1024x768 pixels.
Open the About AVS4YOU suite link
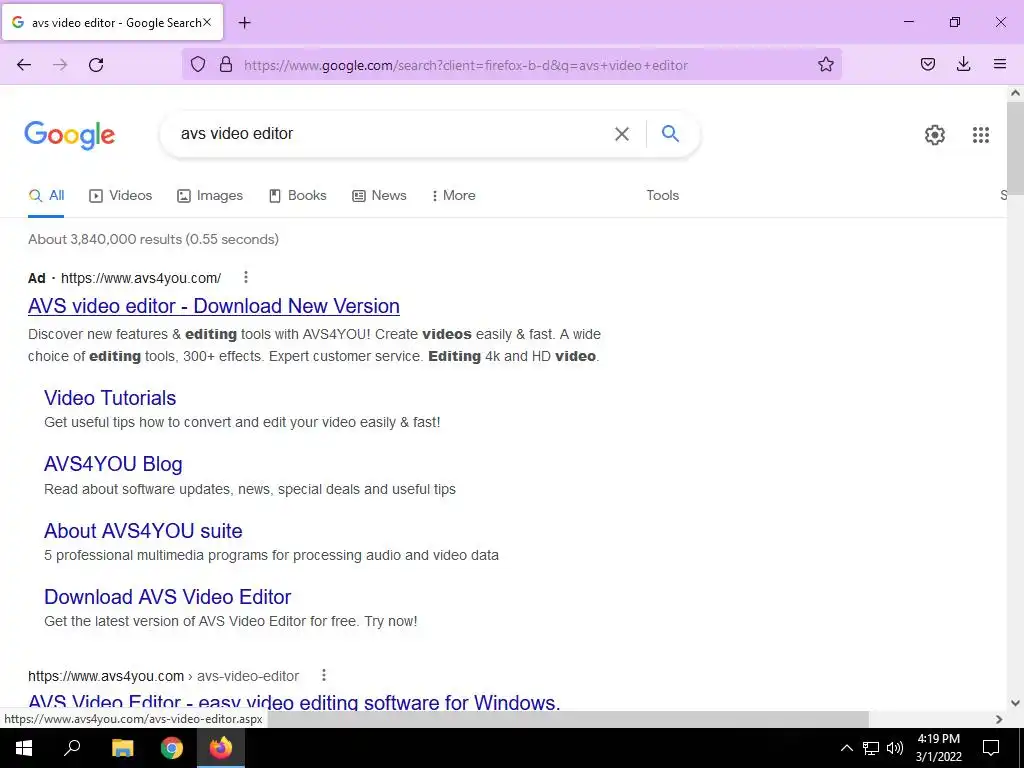click(143, 530)
